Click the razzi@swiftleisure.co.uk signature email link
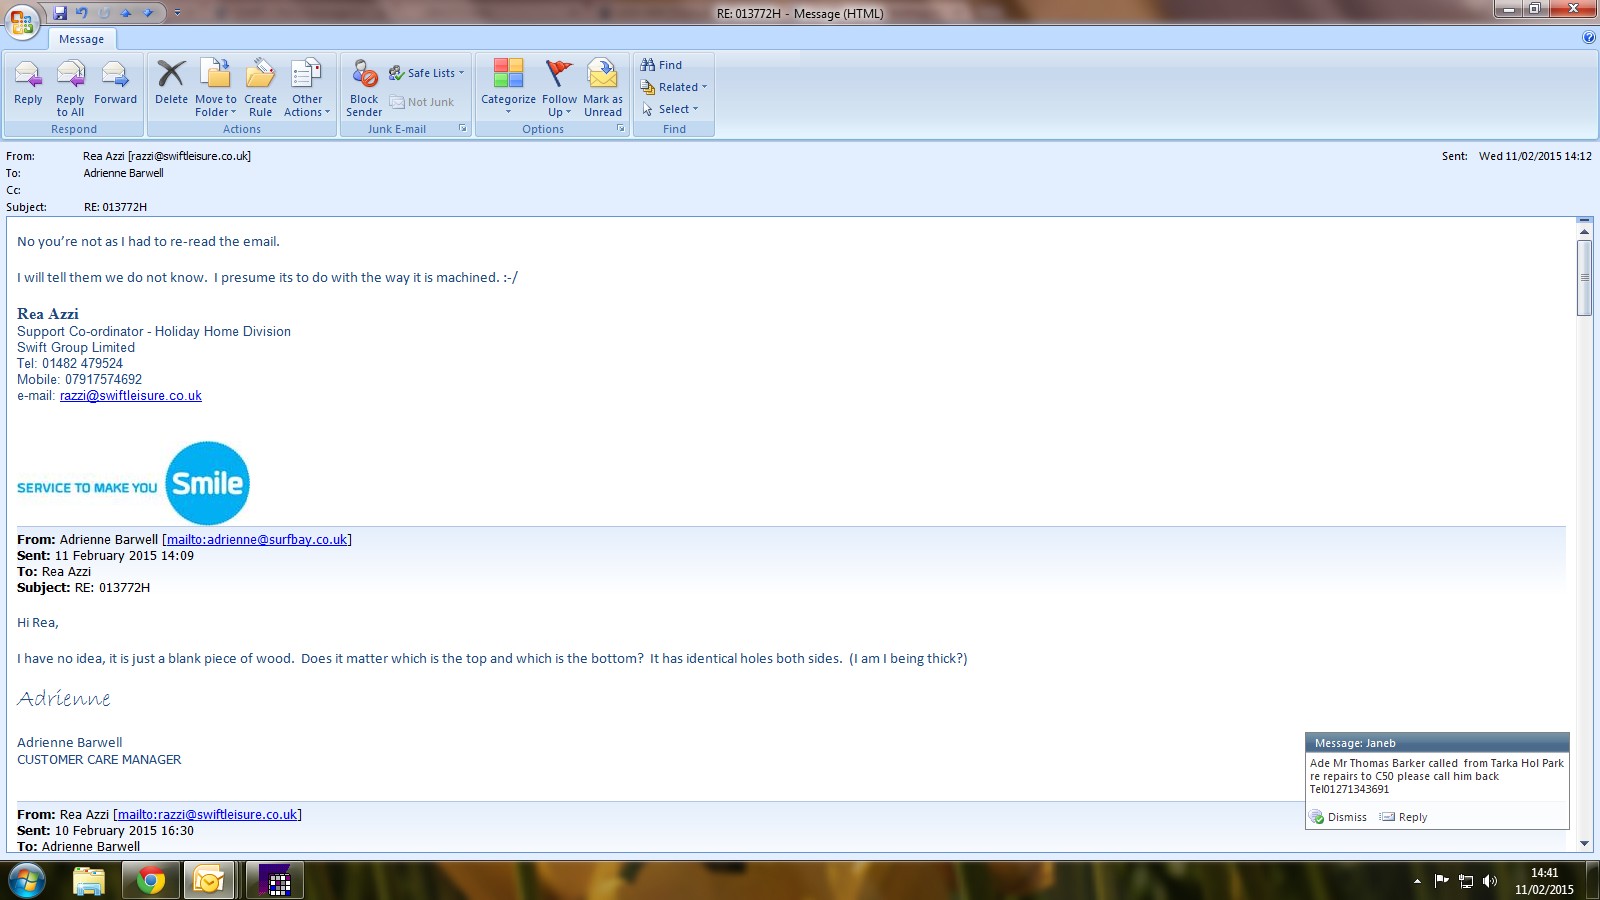1600x900 pixels. pos(130,396)
